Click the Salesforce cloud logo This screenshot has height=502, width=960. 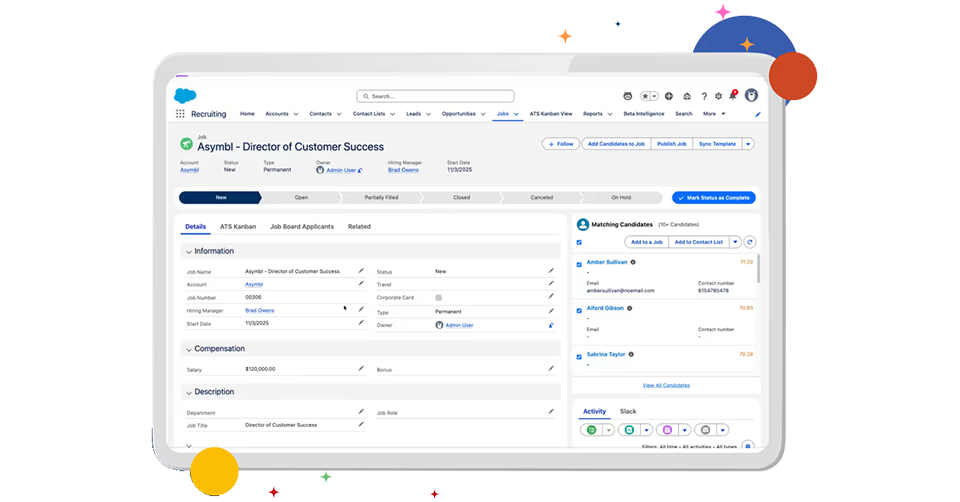pos(185,96)
